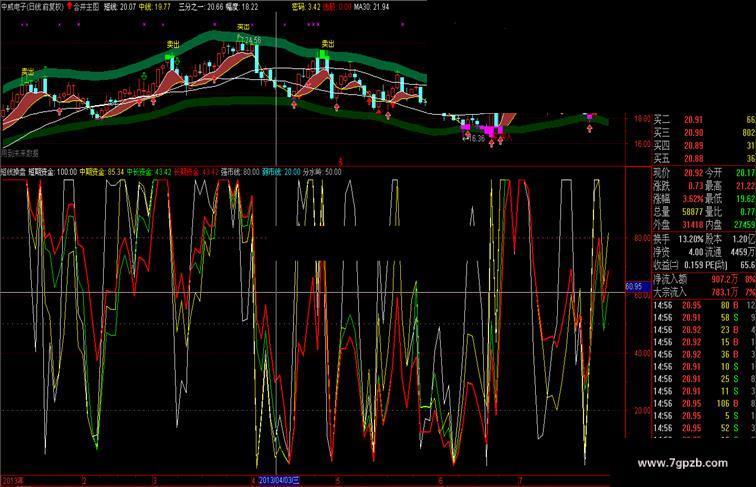756x487 pixels.
Task: Click the 短线 20.07 indicator value
Action: [120, 7]
